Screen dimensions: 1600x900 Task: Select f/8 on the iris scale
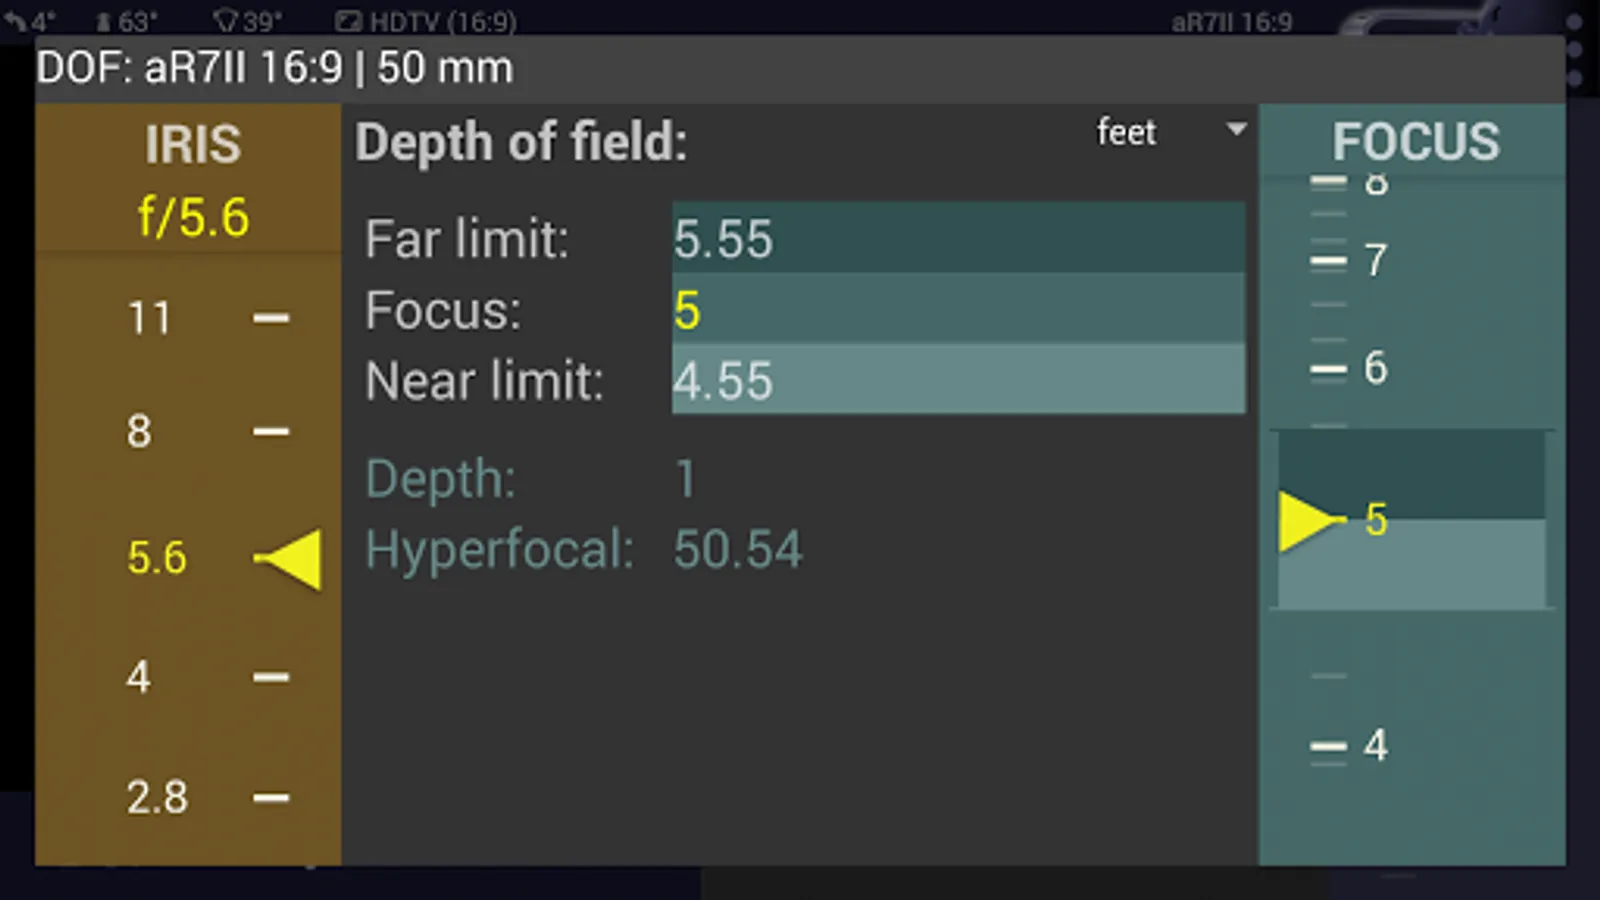(140, 432)
